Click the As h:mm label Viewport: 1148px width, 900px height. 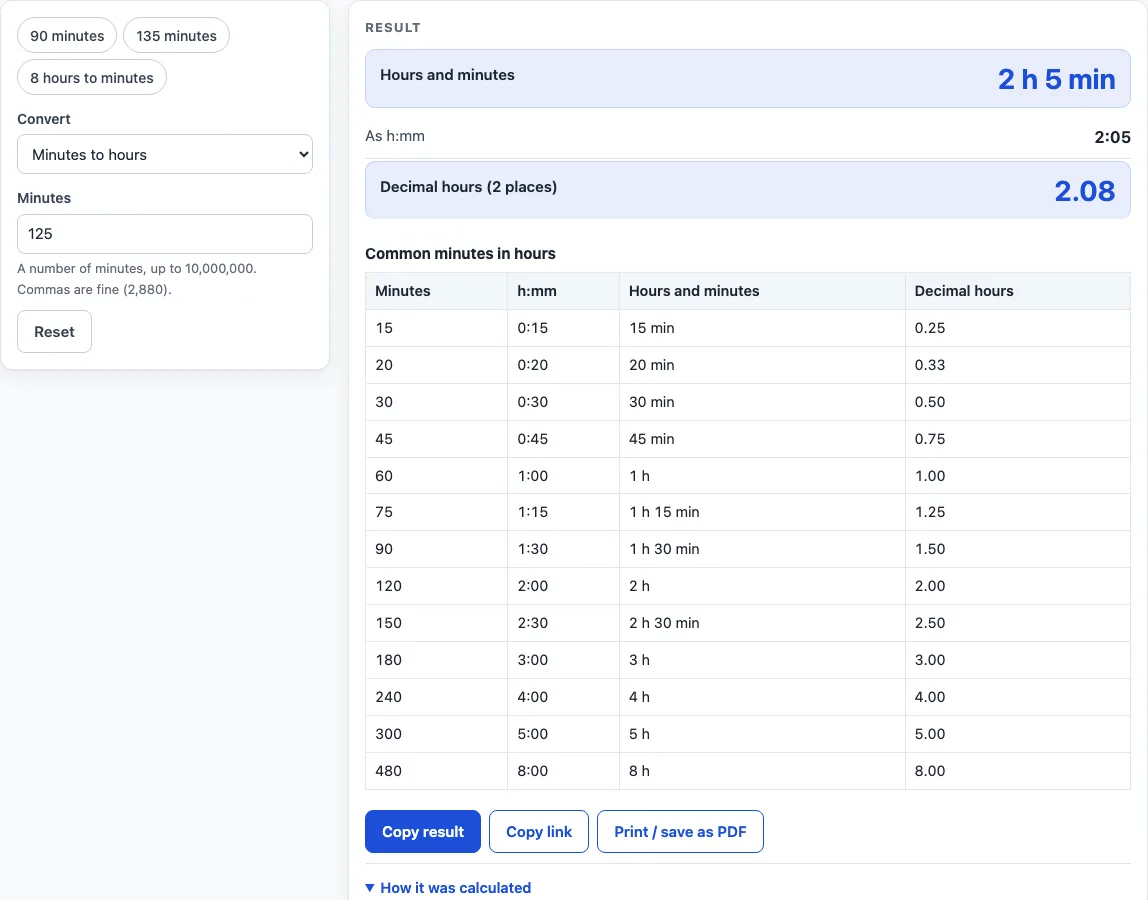point(395,136)
